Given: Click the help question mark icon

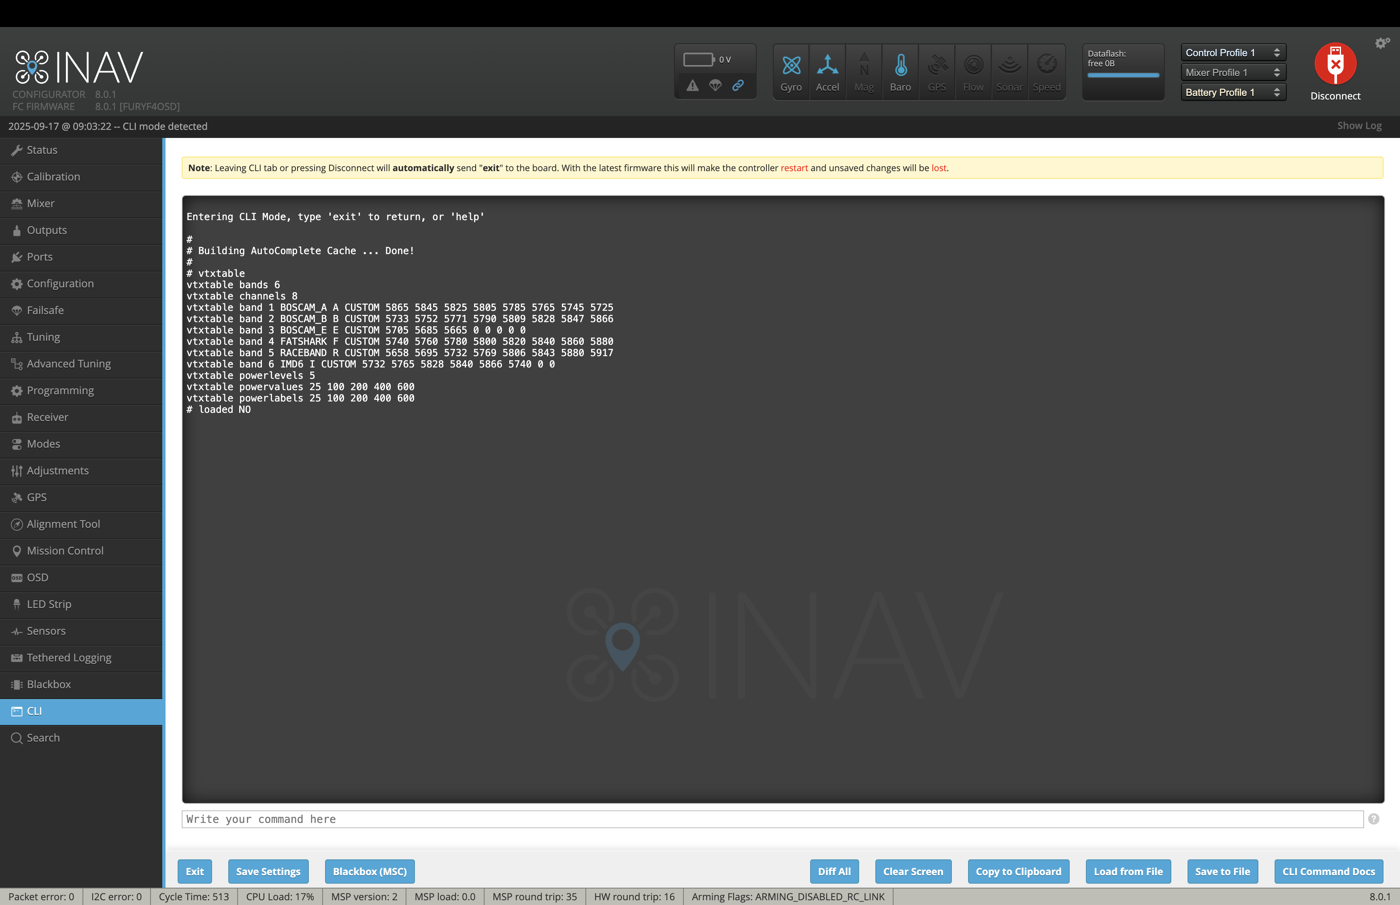Looking at the screenshot, I should coord(1374,819).
